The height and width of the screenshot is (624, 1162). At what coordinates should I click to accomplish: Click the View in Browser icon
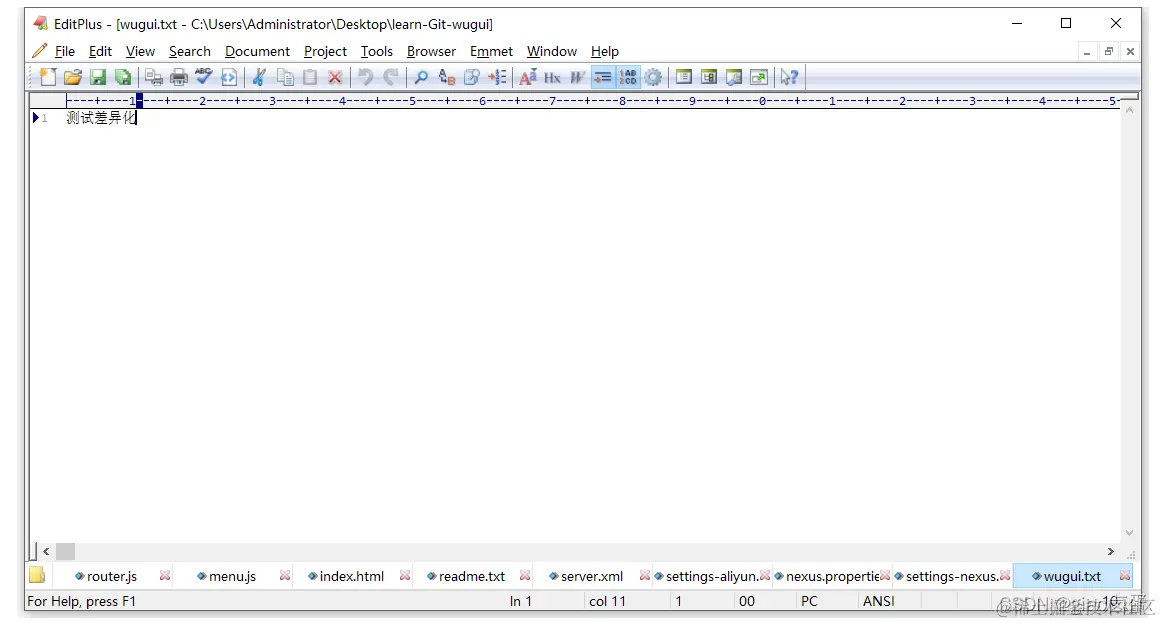[229, 77]
